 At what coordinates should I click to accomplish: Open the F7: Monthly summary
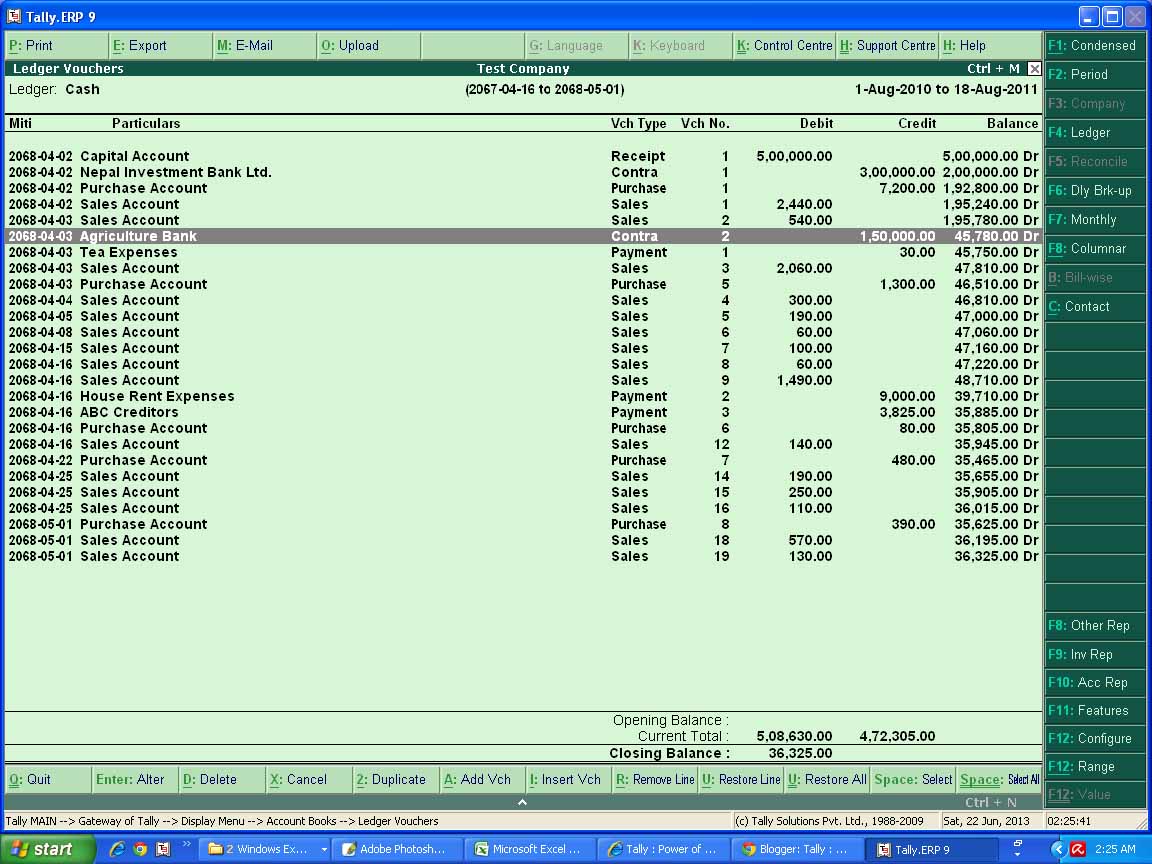1095,220
